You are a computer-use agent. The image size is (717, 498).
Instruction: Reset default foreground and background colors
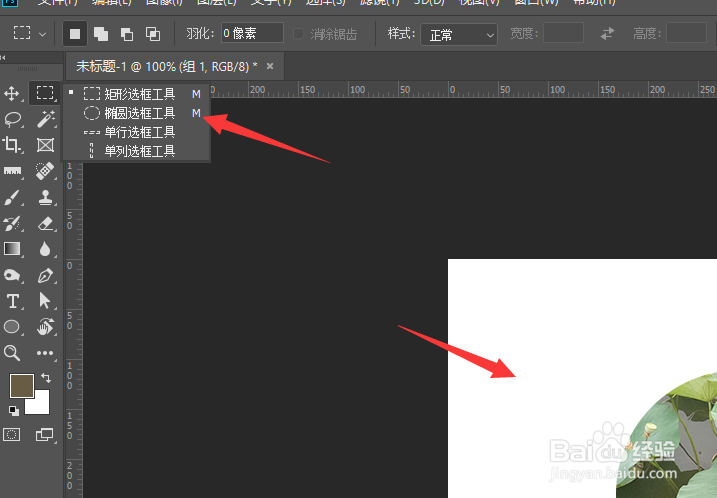point(14,411)
